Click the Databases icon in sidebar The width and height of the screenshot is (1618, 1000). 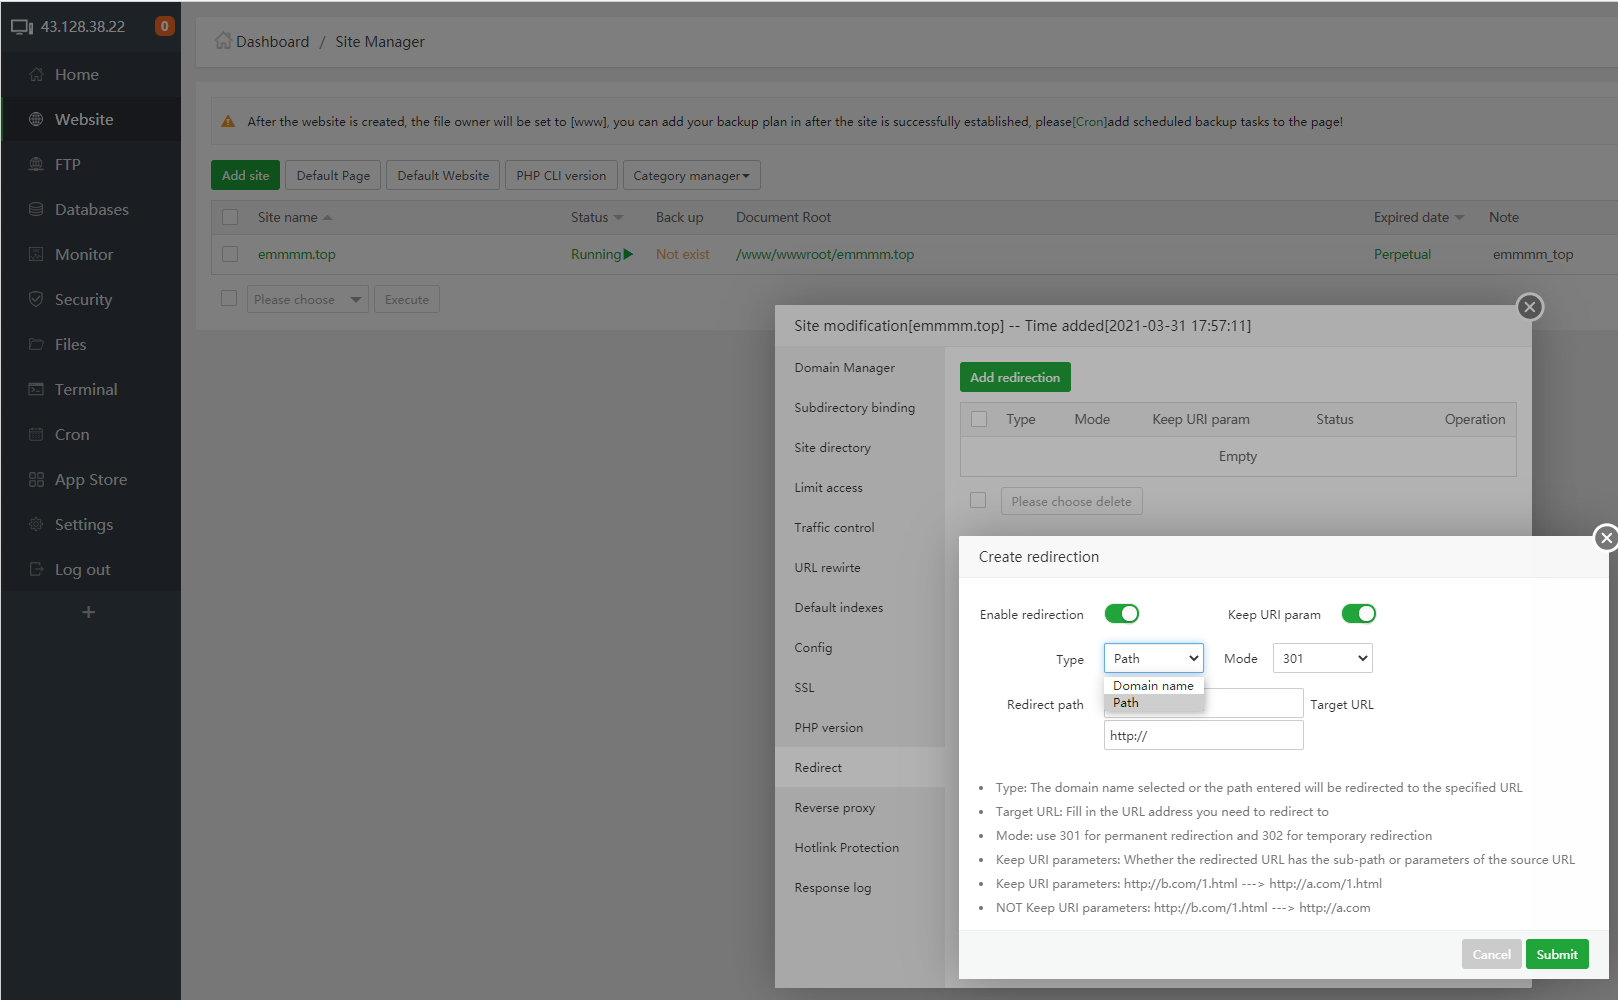[x=36, y=210]
